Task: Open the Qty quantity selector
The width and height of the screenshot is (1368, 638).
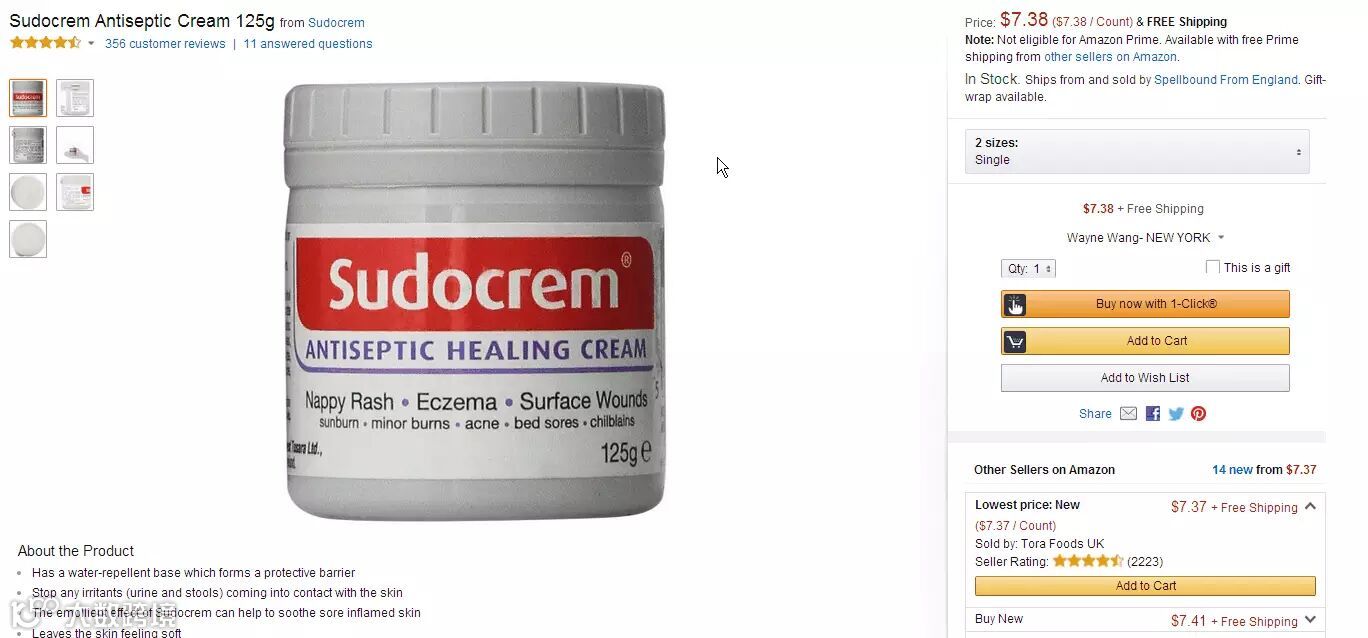Action: pos(1028,268)
